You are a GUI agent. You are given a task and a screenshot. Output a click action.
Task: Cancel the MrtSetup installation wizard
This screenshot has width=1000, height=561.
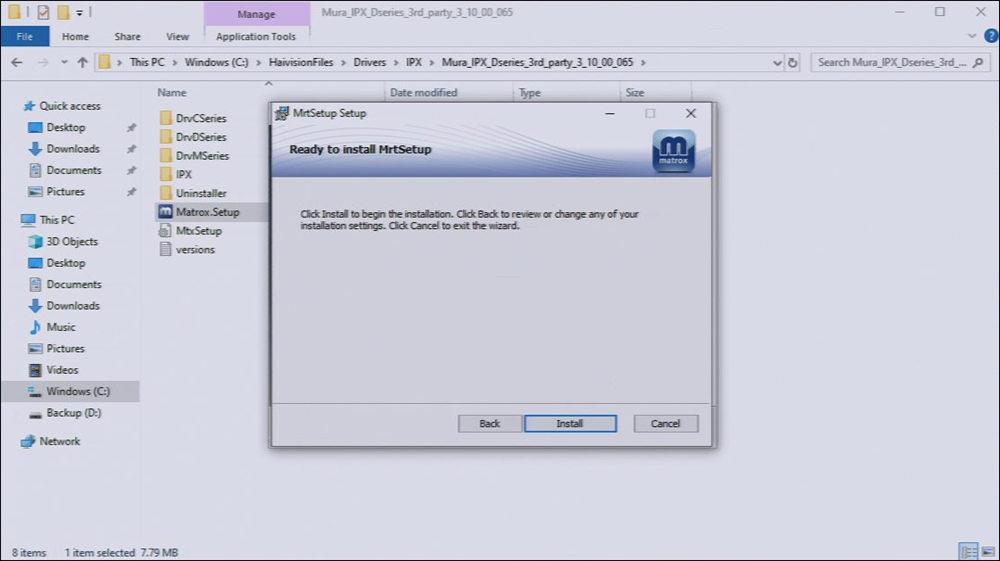coord(665,424)
